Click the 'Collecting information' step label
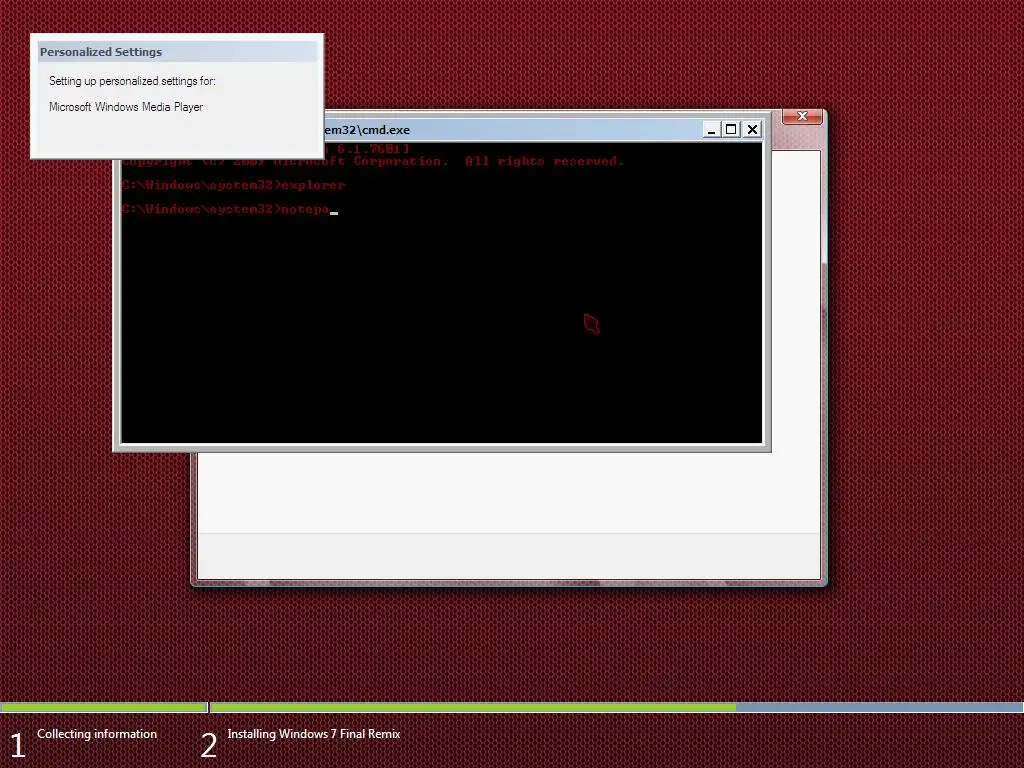The height and width of the screenshot is (768, 1024). [x=97, y=734]
